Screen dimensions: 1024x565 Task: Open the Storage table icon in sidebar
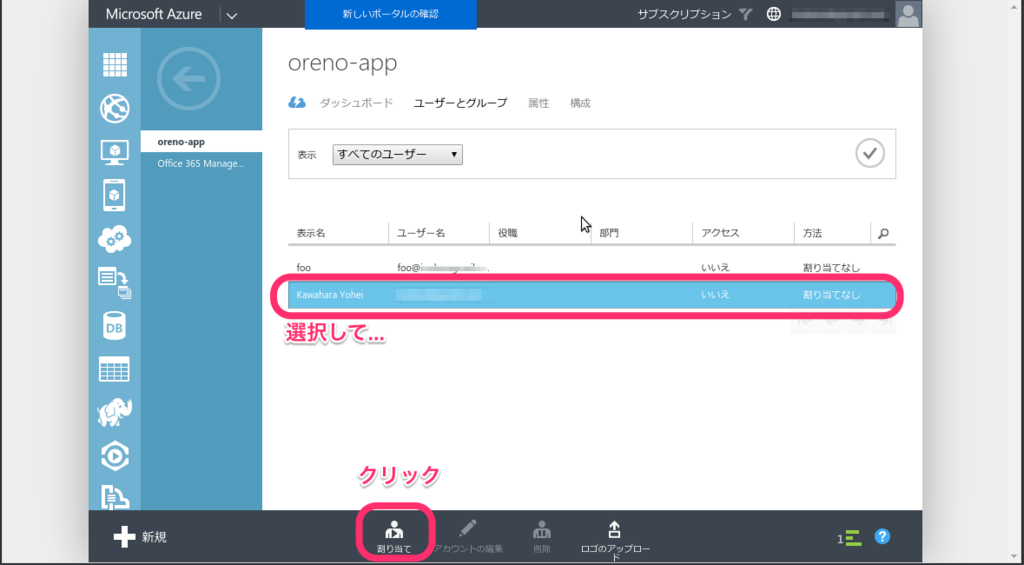pyautogui.click(x=115, y=370)
